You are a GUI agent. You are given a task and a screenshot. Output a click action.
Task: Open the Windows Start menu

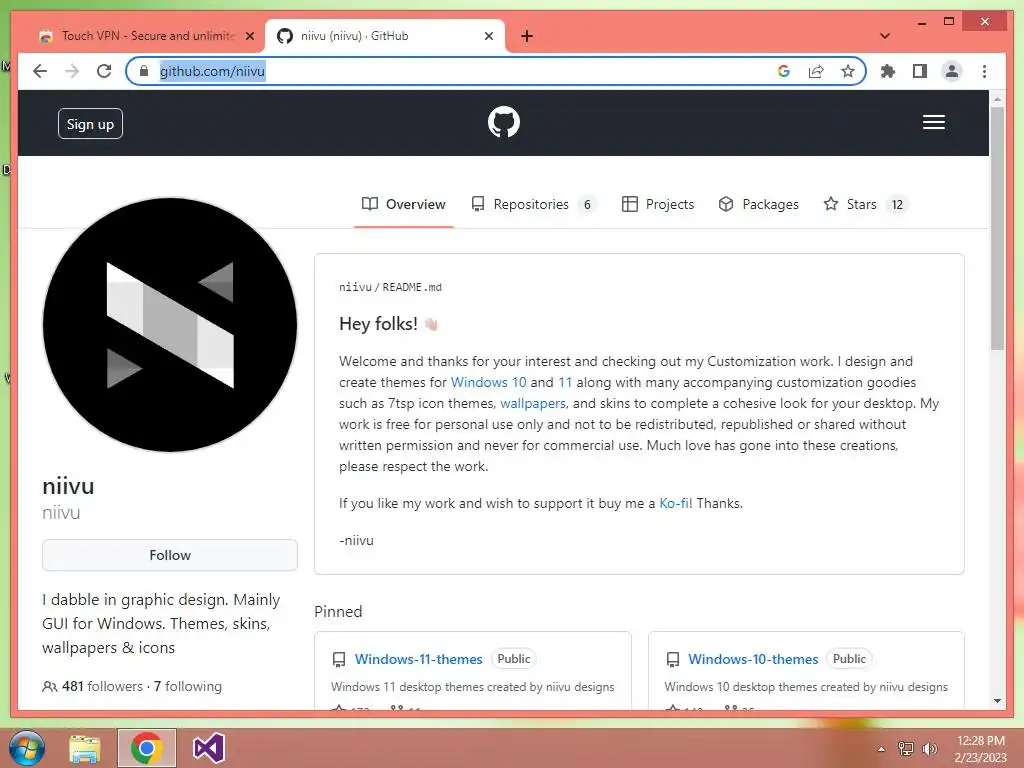26,748
